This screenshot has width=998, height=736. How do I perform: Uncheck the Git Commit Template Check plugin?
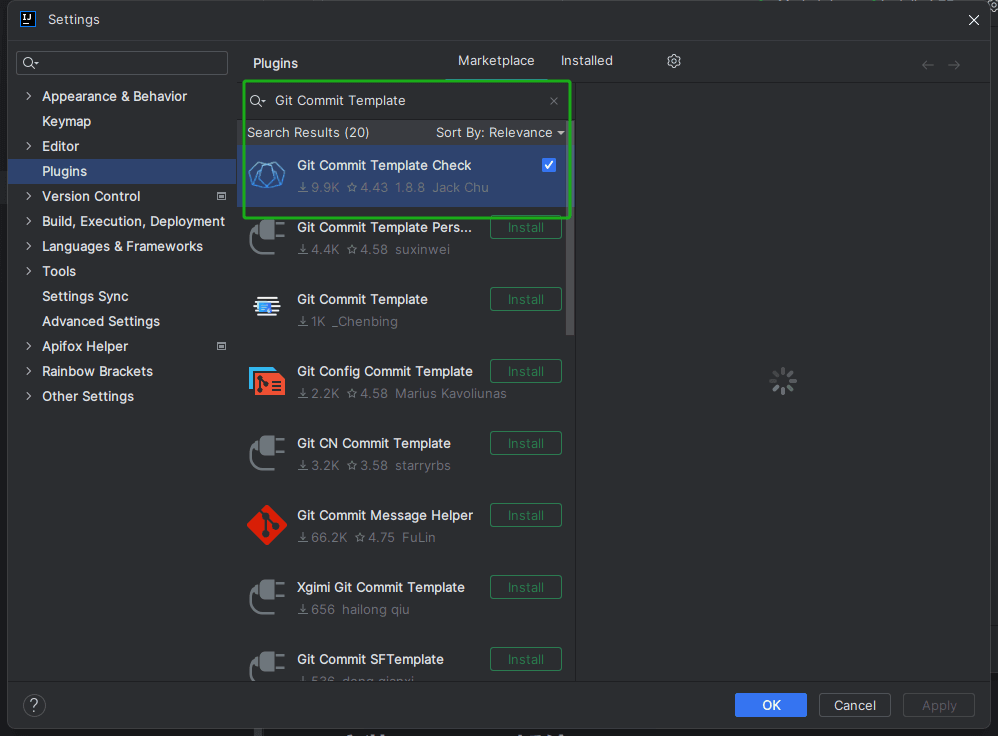549,165
